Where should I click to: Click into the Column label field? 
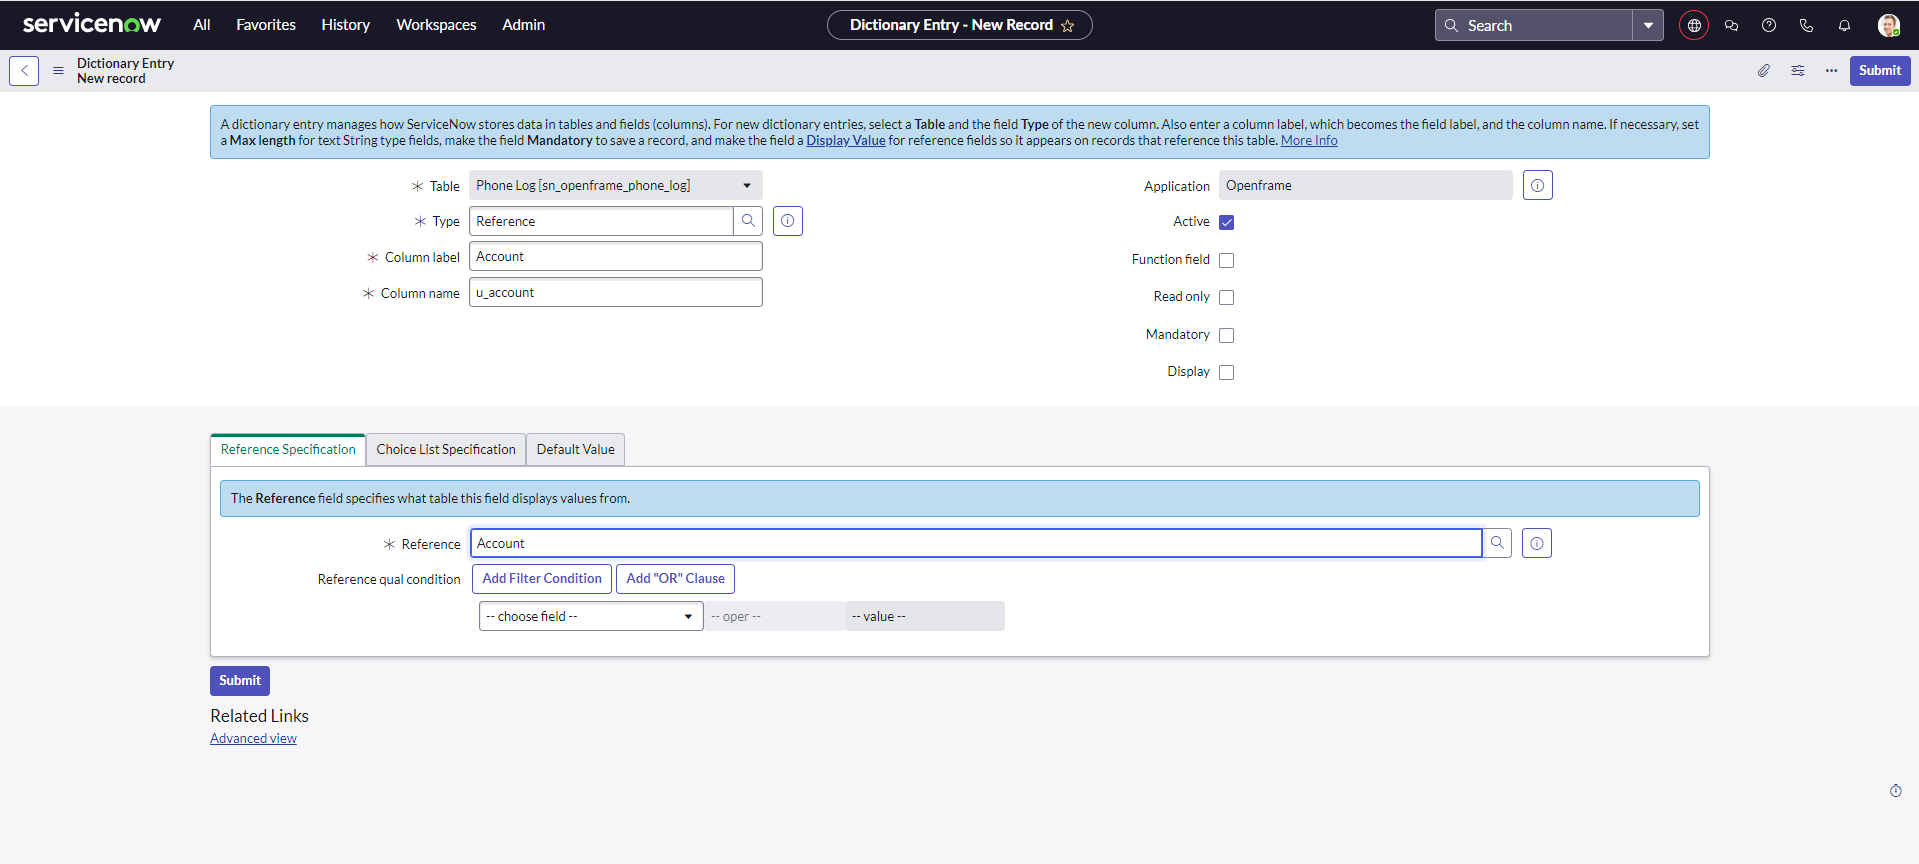tap(615, 257)
